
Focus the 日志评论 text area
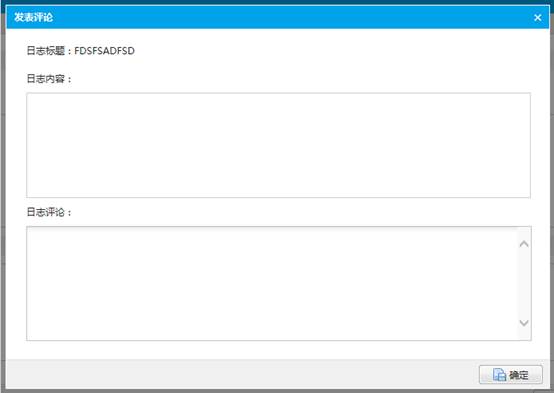pyautogui.click(x=272, y=283)
